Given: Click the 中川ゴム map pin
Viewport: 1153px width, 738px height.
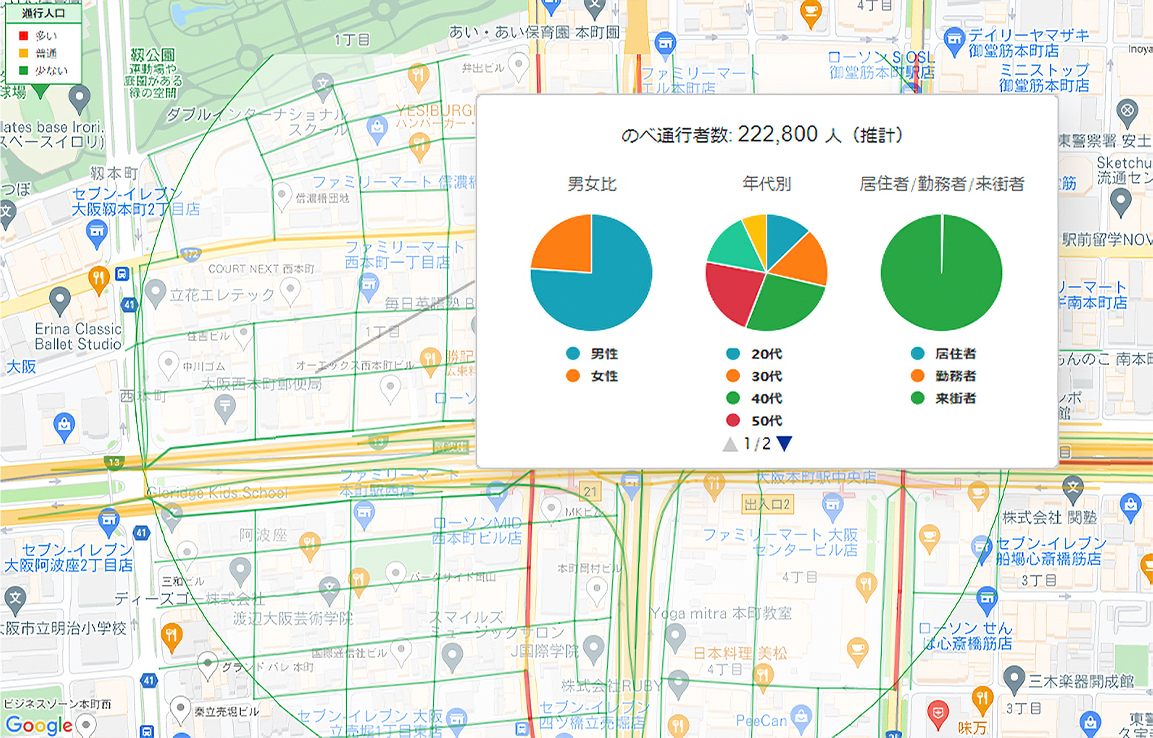Looking at the screenshot, I should point(169,364).
